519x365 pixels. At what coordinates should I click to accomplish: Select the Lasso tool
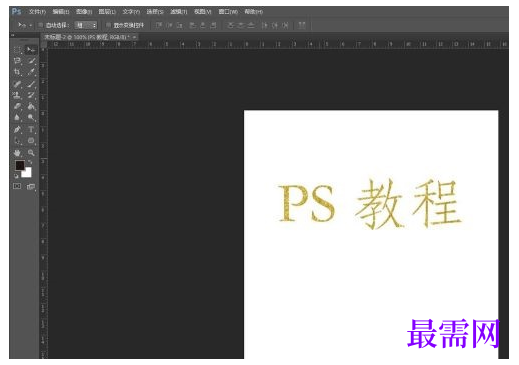point(17,61)
